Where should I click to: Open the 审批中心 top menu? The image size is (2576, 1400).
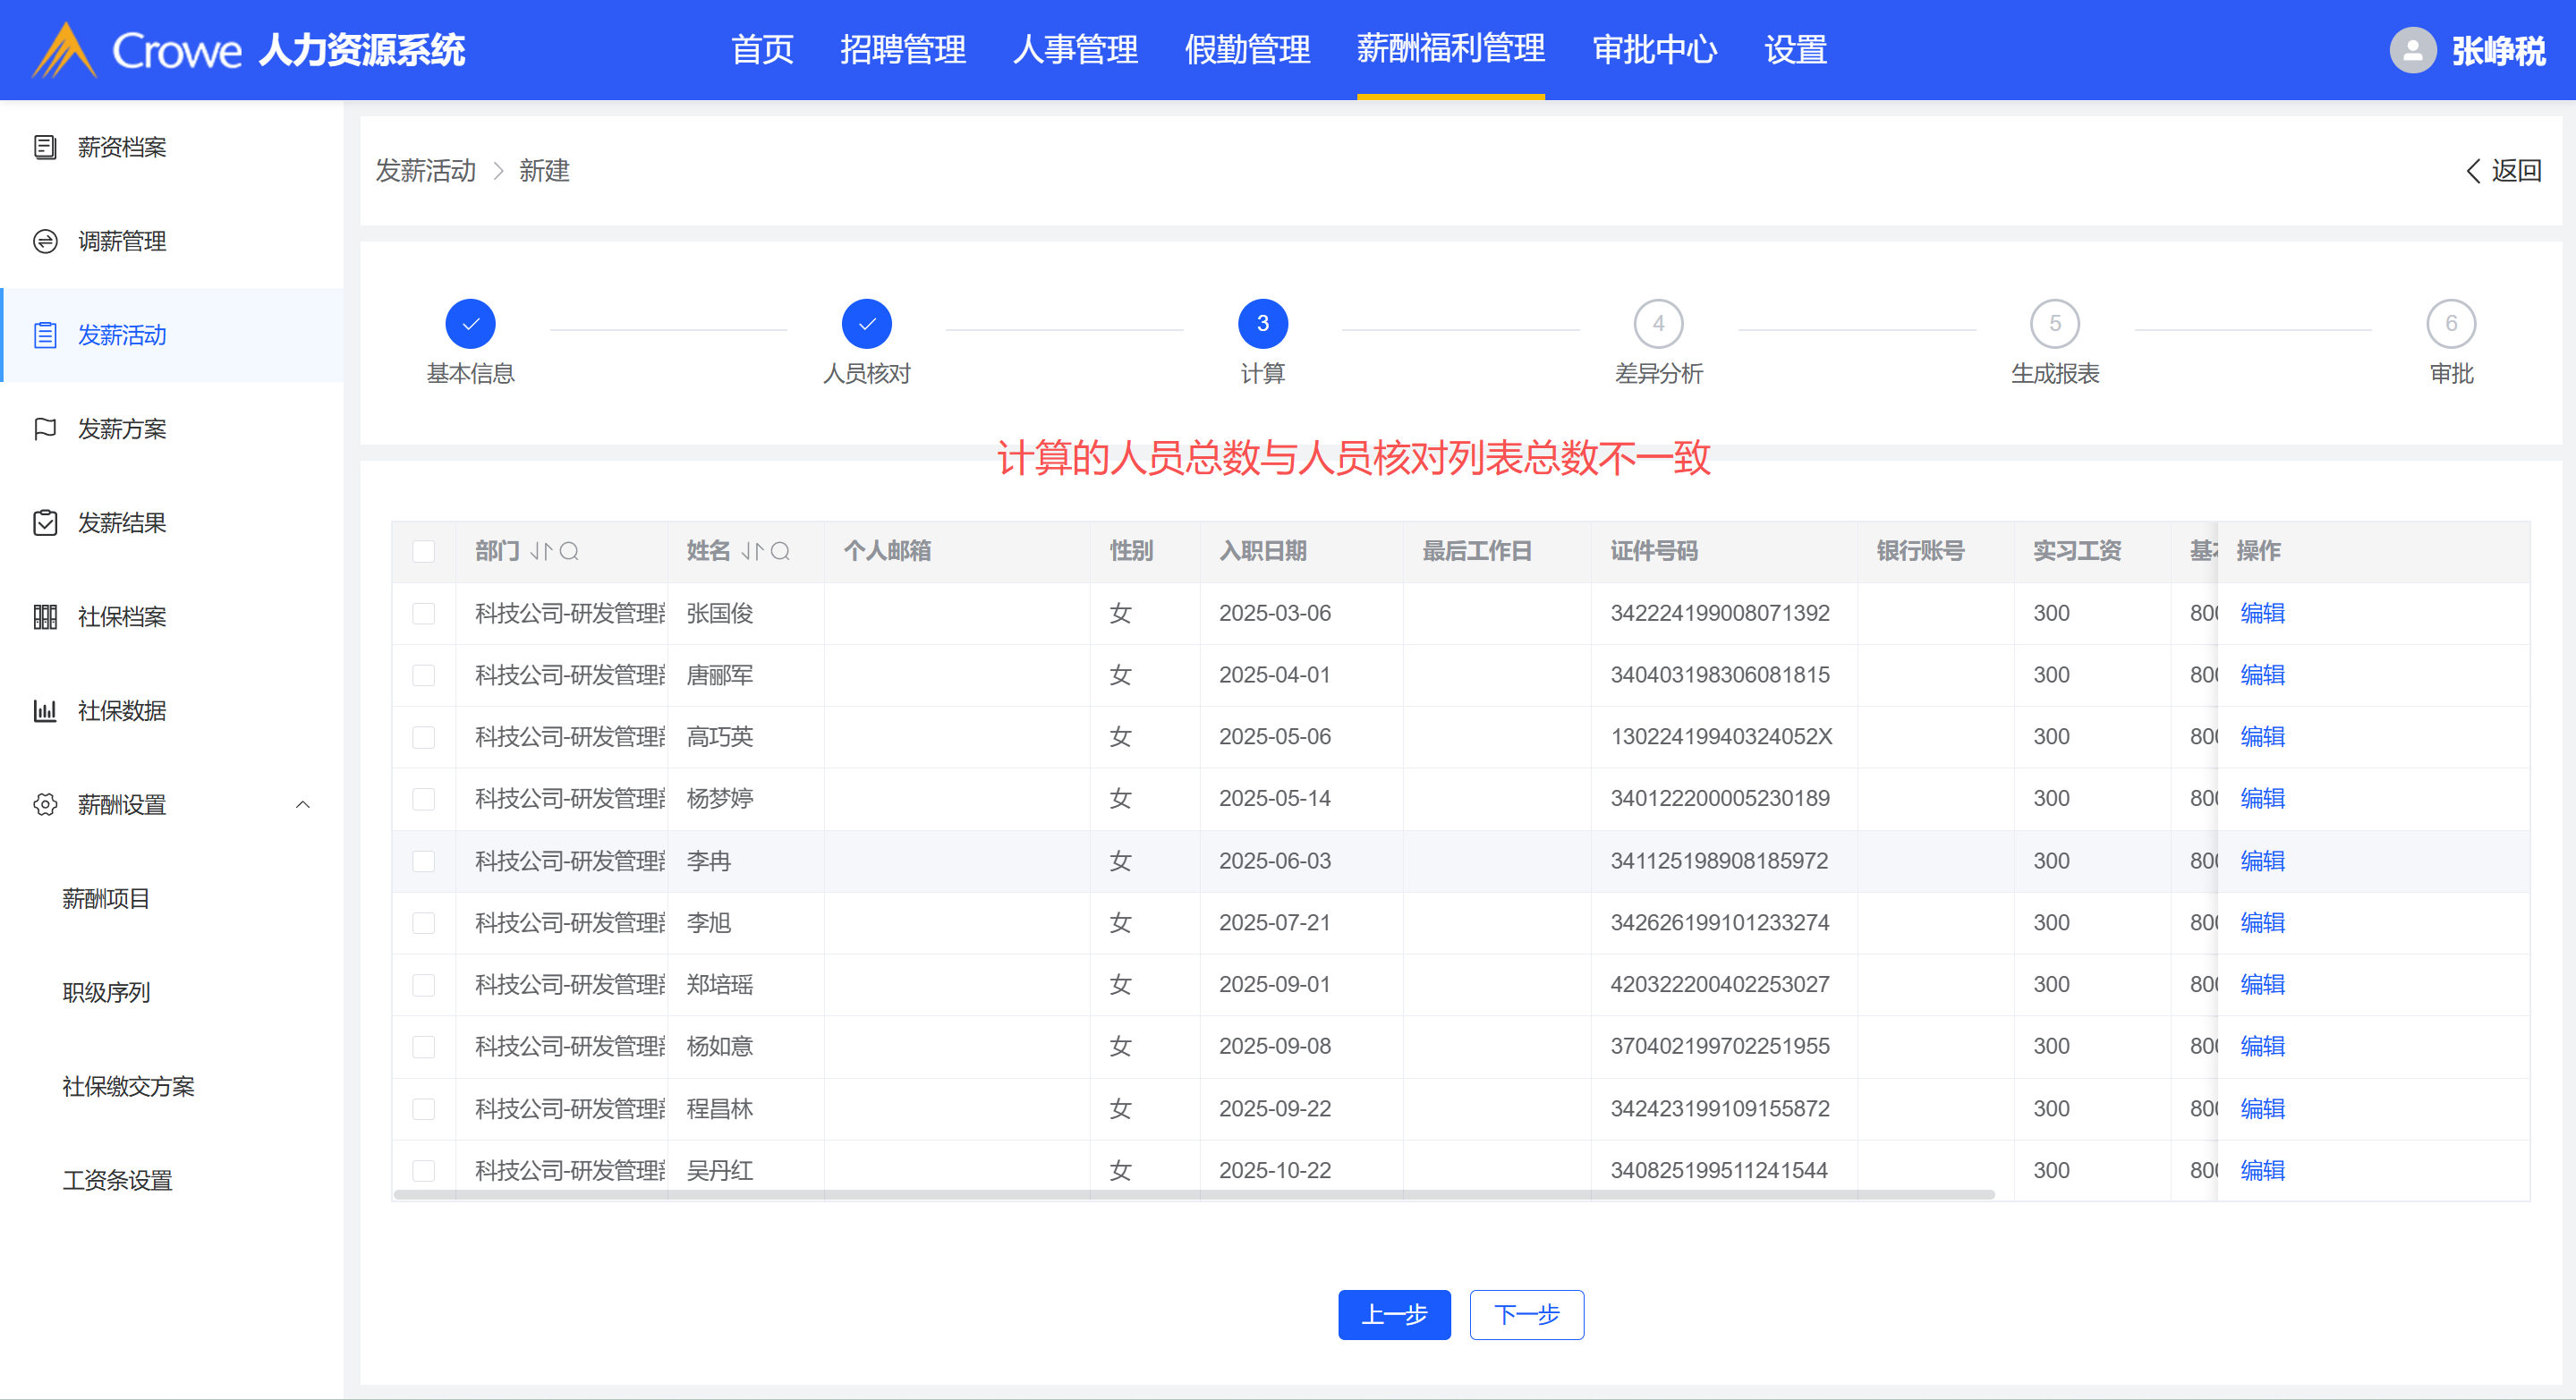(x=1654, y=50)
